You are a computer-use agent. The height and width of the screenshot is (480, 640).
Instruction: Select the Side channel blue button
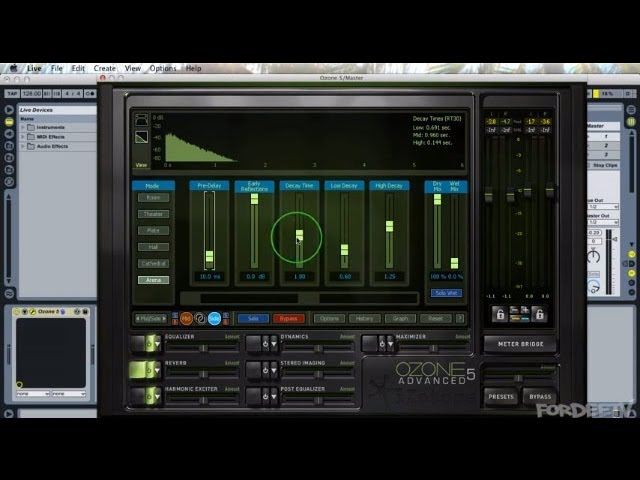[214, 318]
